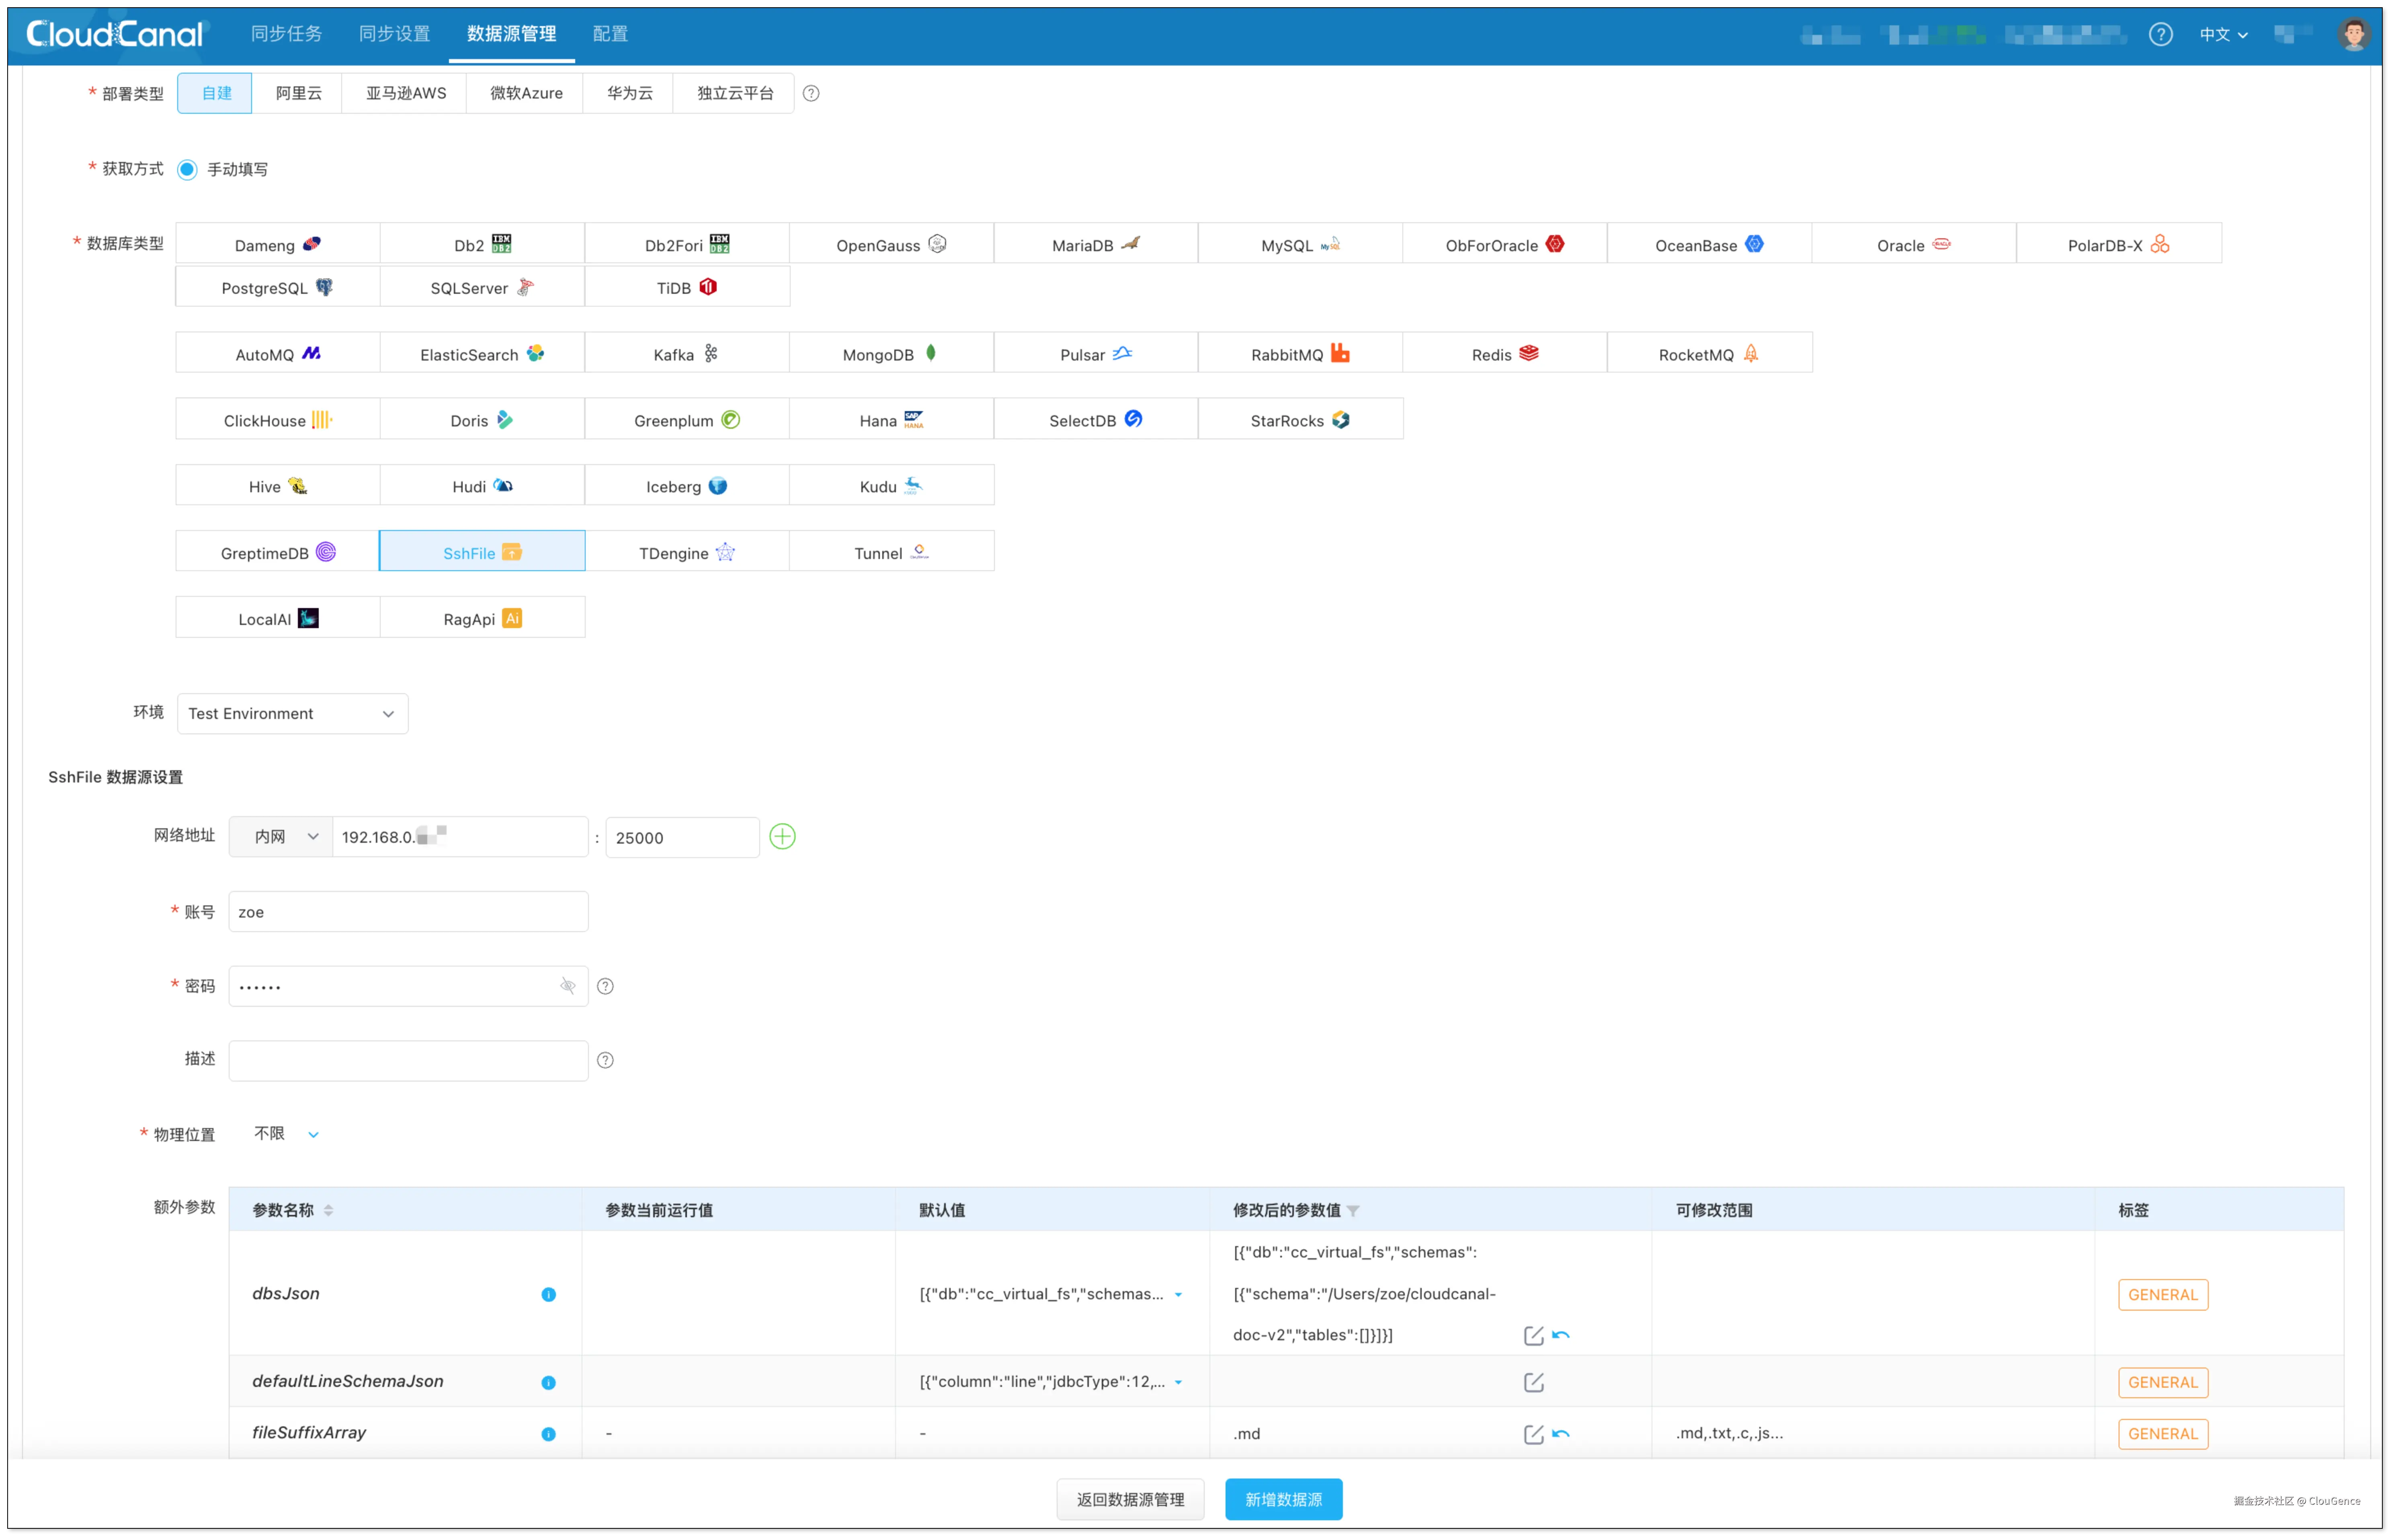The width and height of the screenshot is (2394, 1540).
Task: Switch to 同步任务 tab
Action: (x=286, y=34)
